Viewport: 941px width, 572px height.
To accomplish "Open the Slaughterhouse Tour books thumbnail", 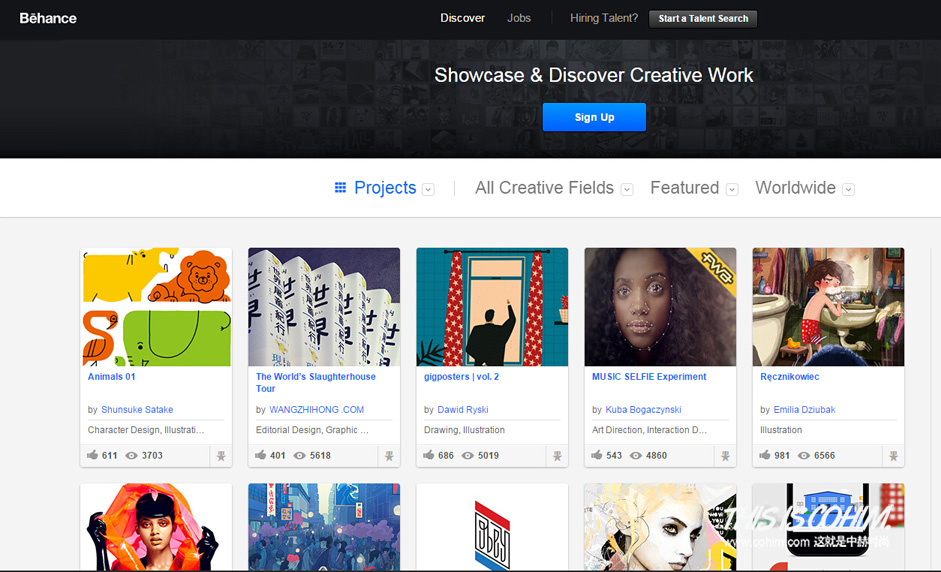I will (x=324, y=307).
